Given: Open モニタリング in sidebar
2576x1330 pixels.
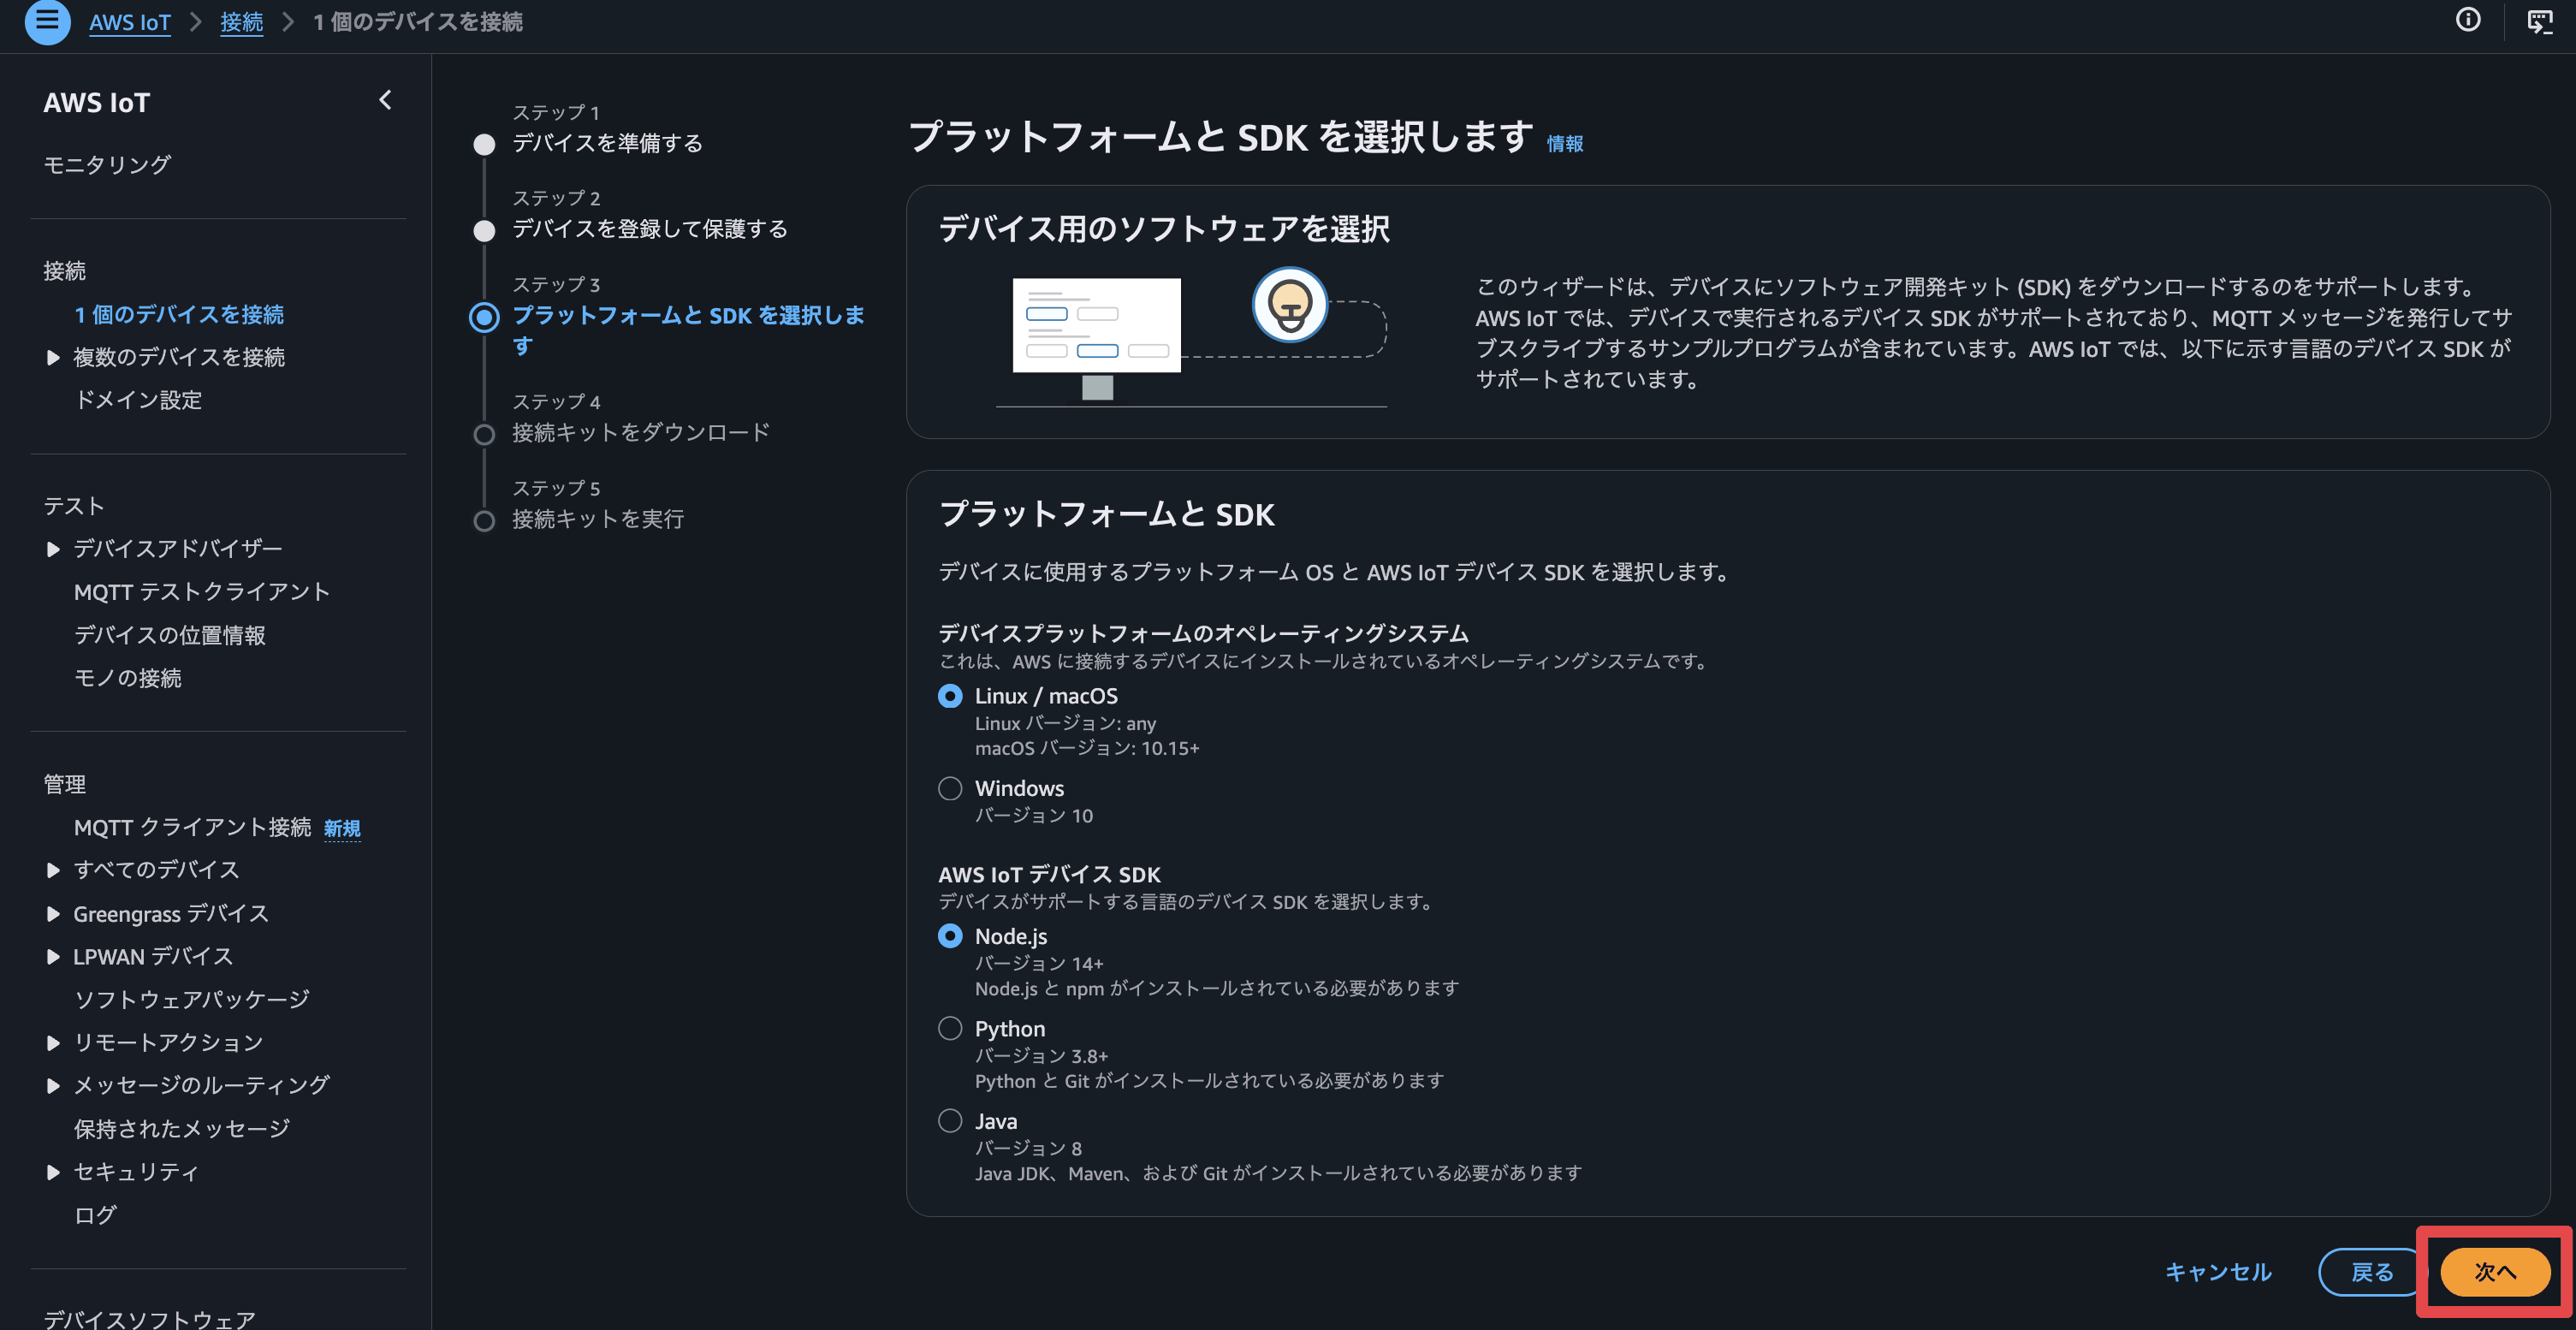Looking at the screenshot, I should (107, 165).
